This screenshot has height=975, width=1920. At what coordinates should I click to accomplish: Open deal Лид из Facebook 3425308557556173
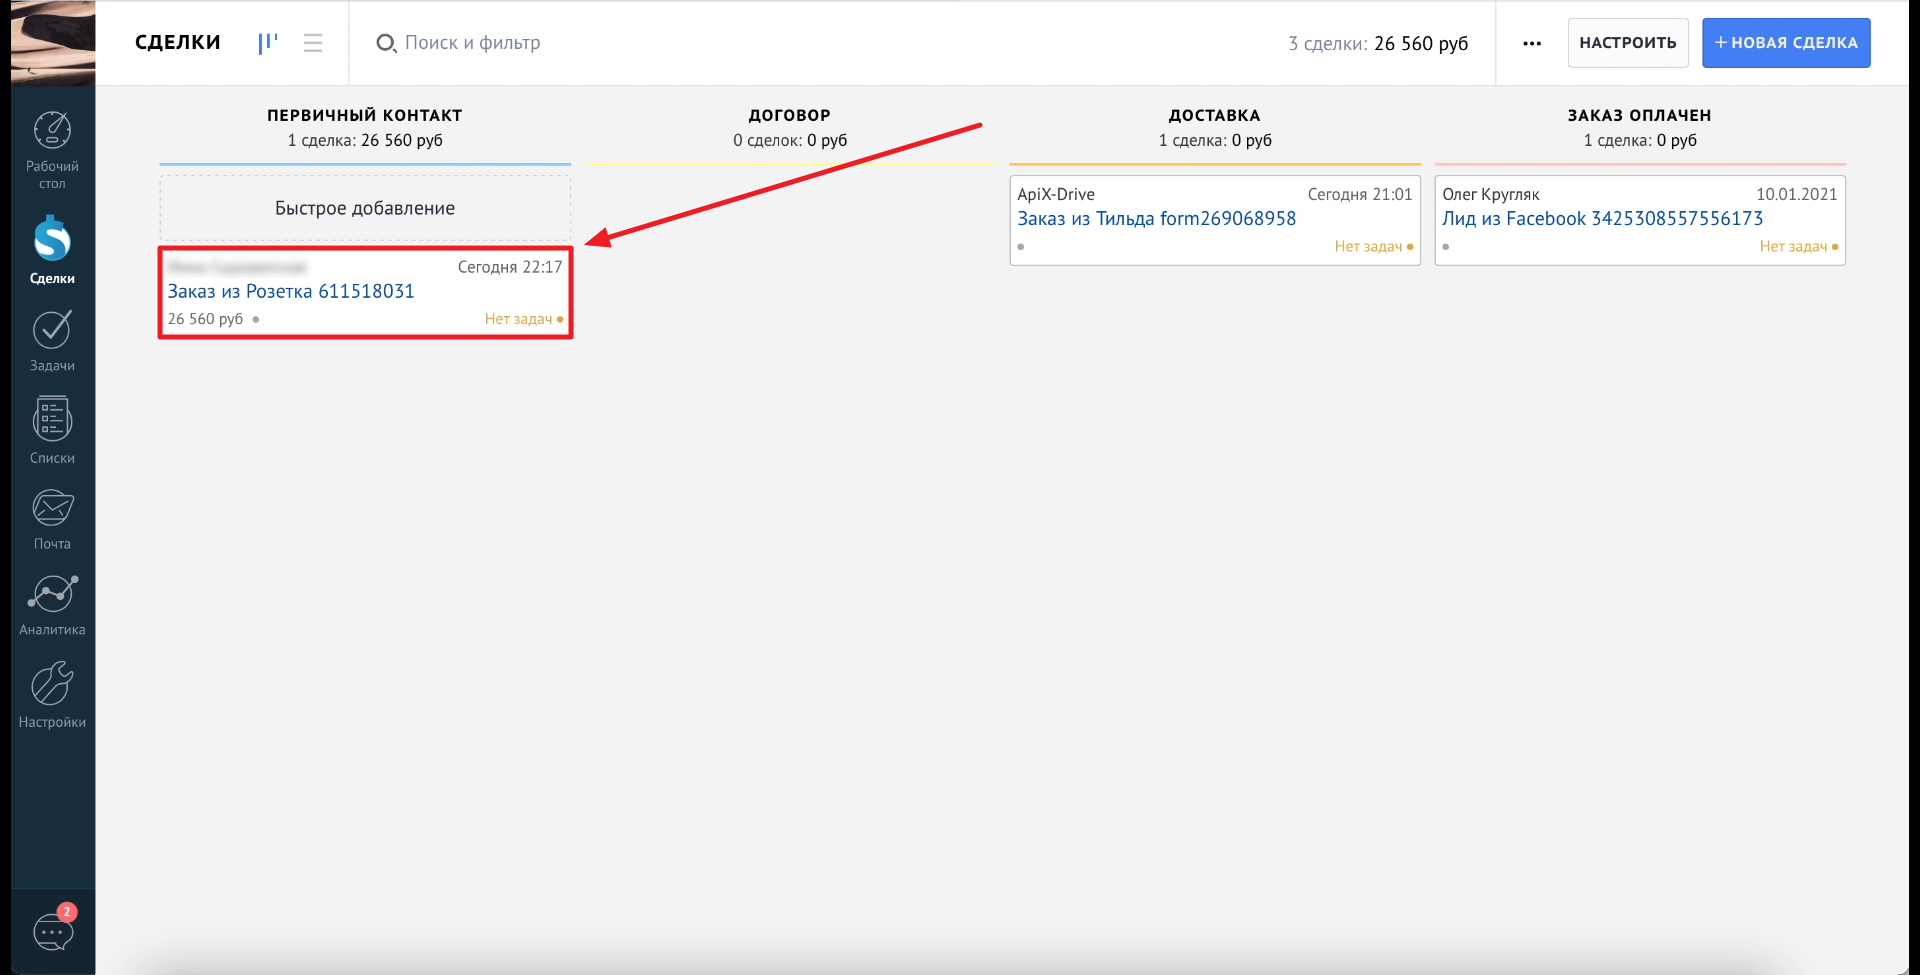[1603, 218]
